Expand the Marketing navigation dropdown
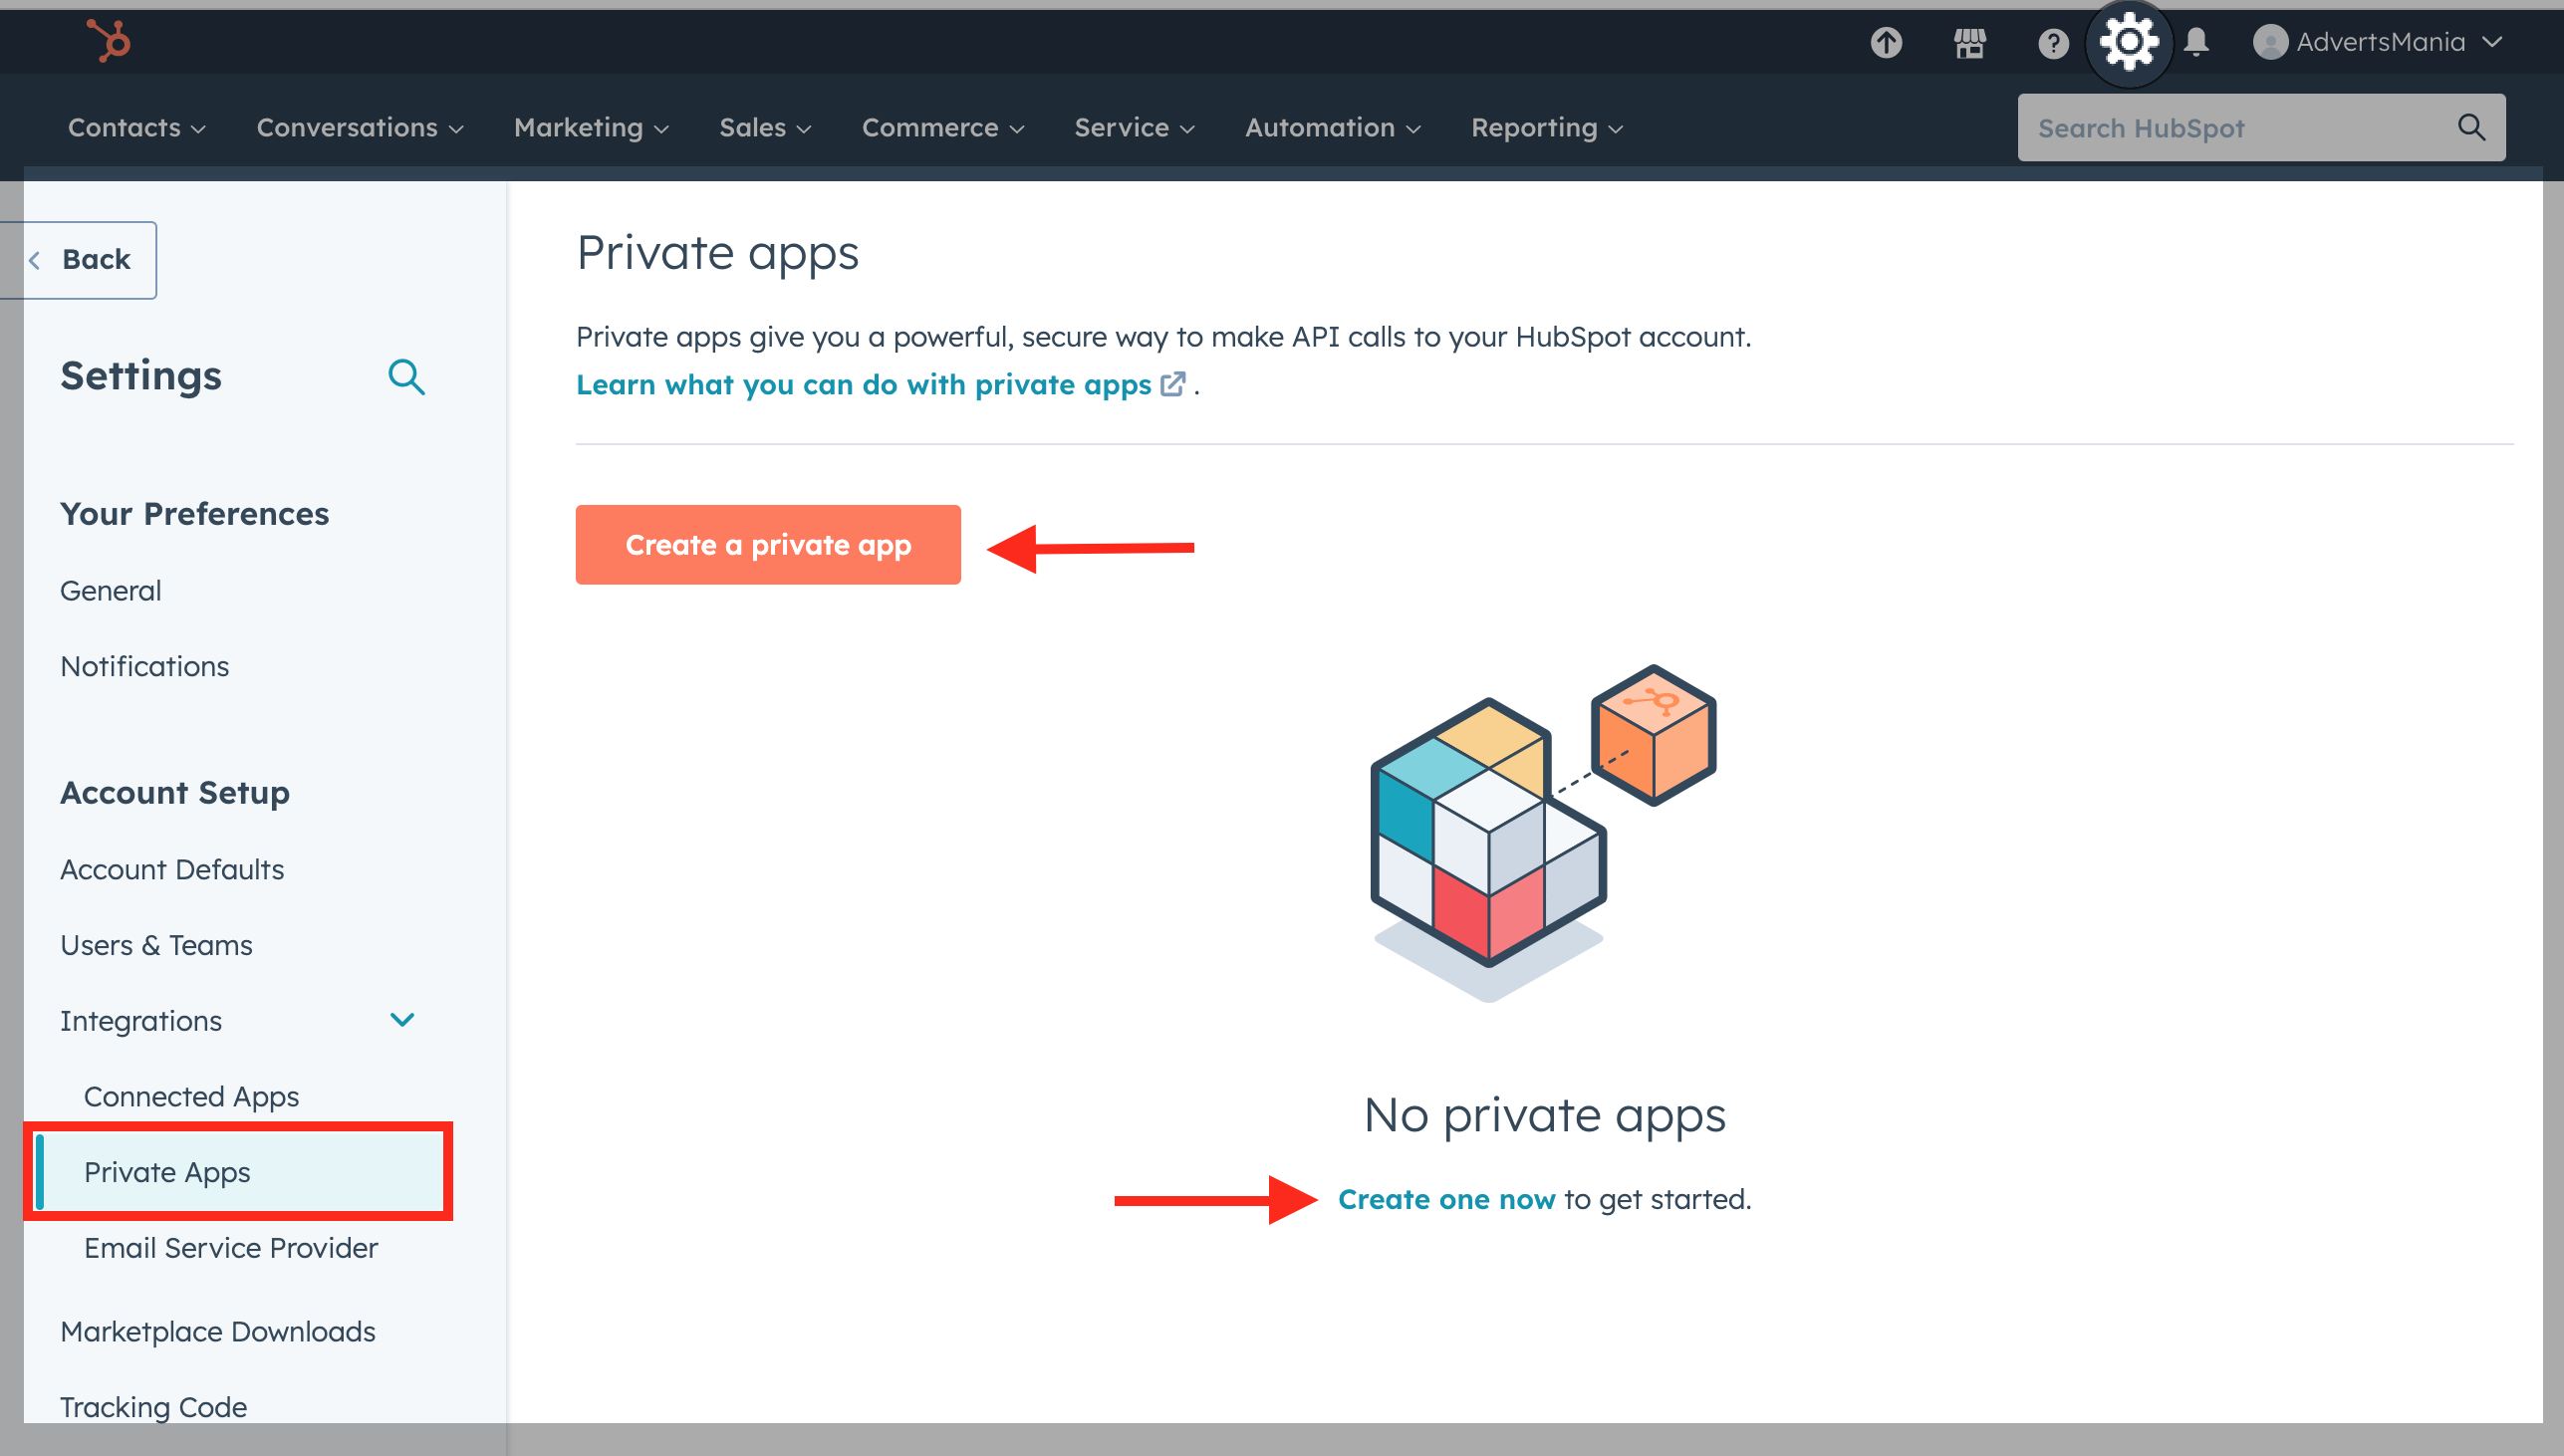Screen dimensions: 2564x1456 (x=590, y=128)
